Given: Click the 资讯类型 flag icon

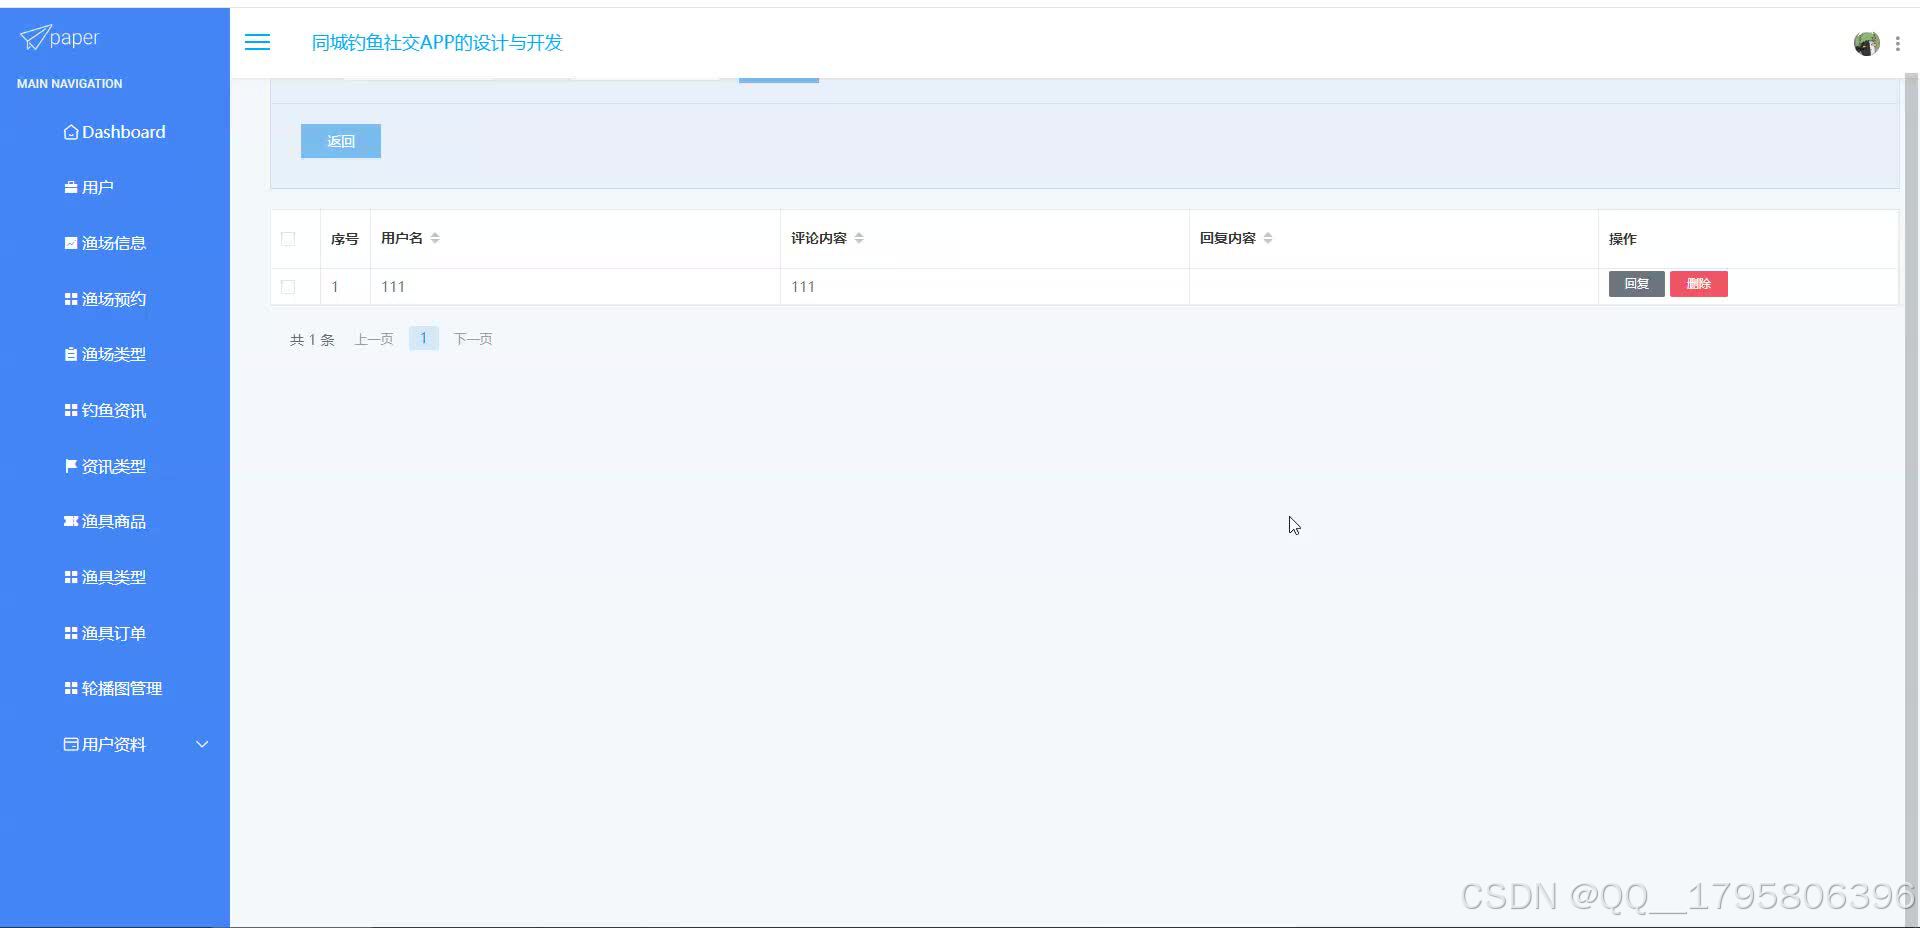Looking at the screenshot, I should 71,466.
